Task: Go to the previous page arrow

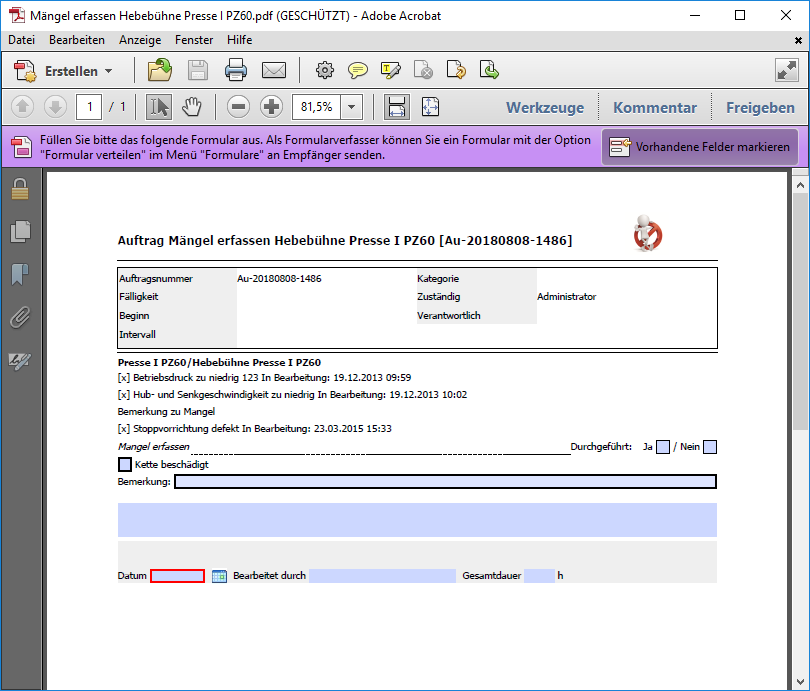Action: 22,107
